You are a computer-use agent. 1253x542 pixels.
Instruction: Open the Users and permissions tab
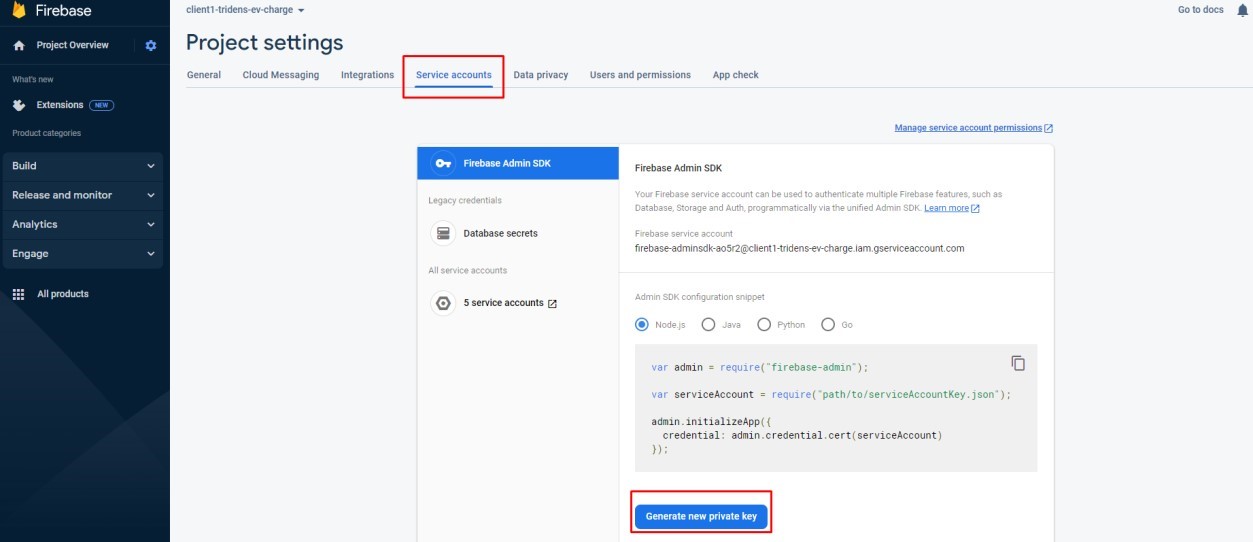click(640, 75)
